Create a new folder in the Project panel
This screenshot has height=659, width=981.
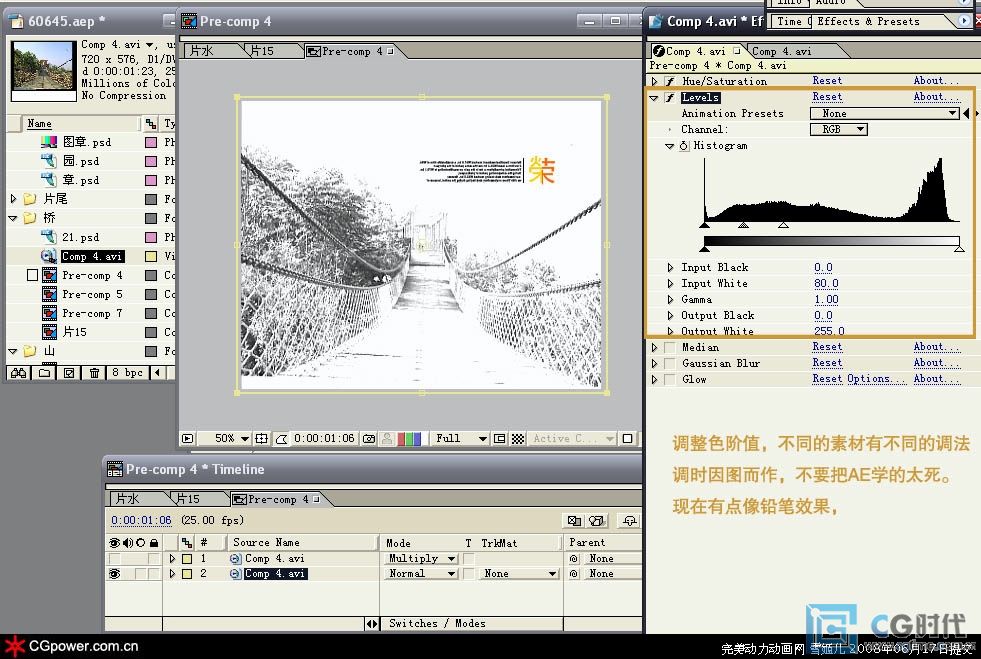(44, 373)
